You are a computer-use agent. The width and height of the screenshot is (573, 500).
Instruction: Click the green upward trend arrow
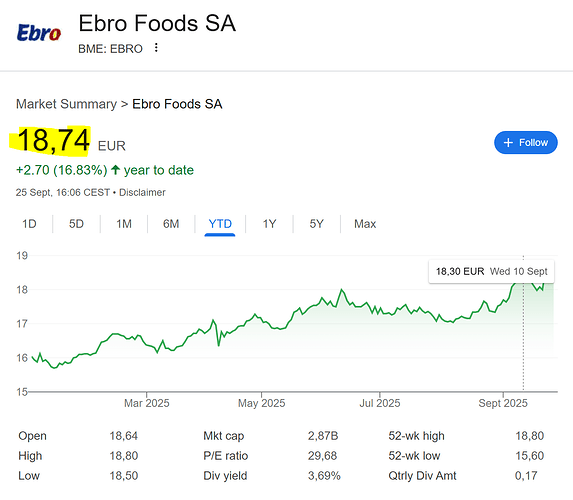[x=115, y=170]
